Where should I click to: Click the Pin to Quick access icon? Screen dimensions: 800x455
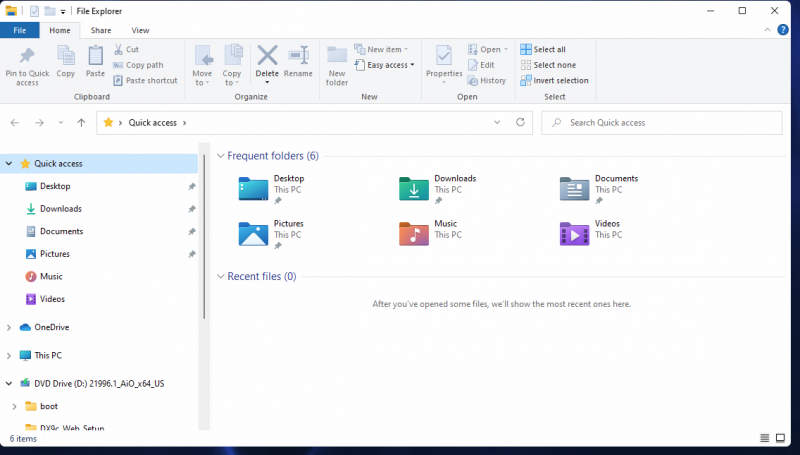27,56
